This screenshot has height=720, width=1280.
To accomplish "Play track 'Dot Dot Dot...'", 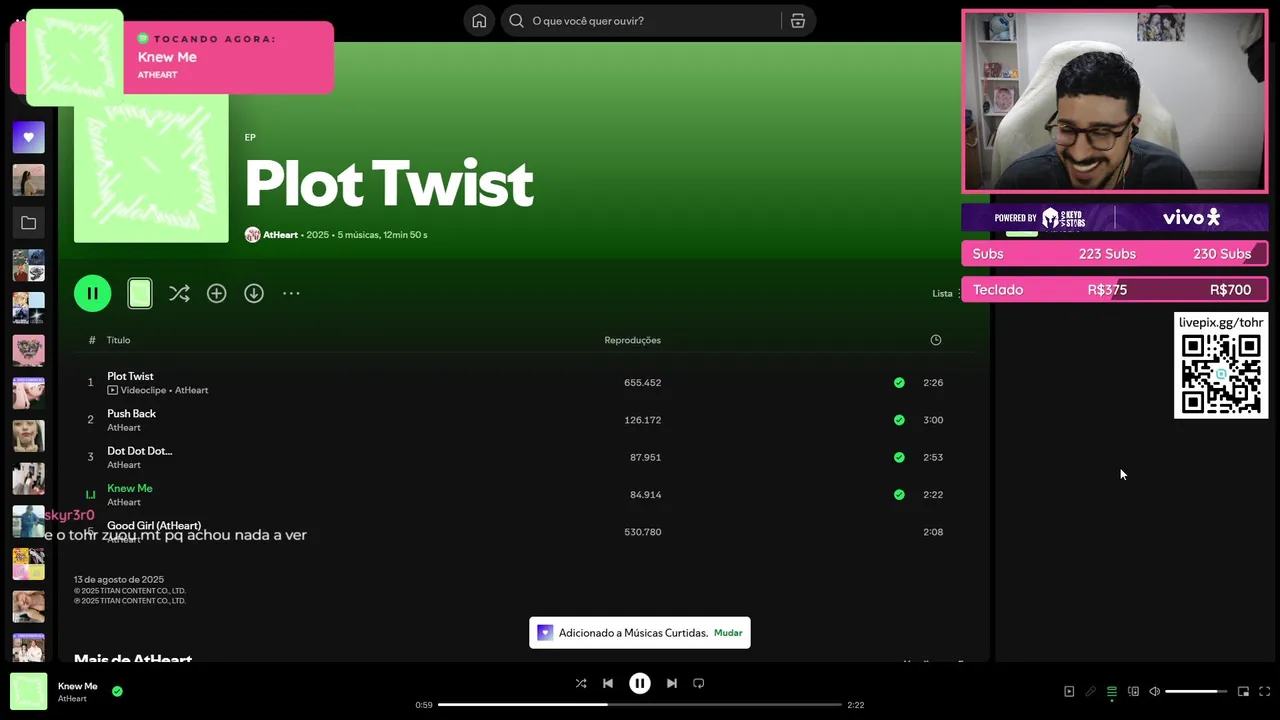I will tap(139, 451).
